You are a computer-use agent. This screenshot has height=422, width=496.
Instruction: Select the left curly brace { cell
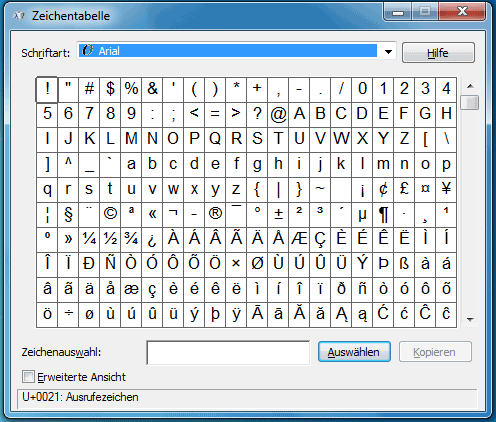257,190
